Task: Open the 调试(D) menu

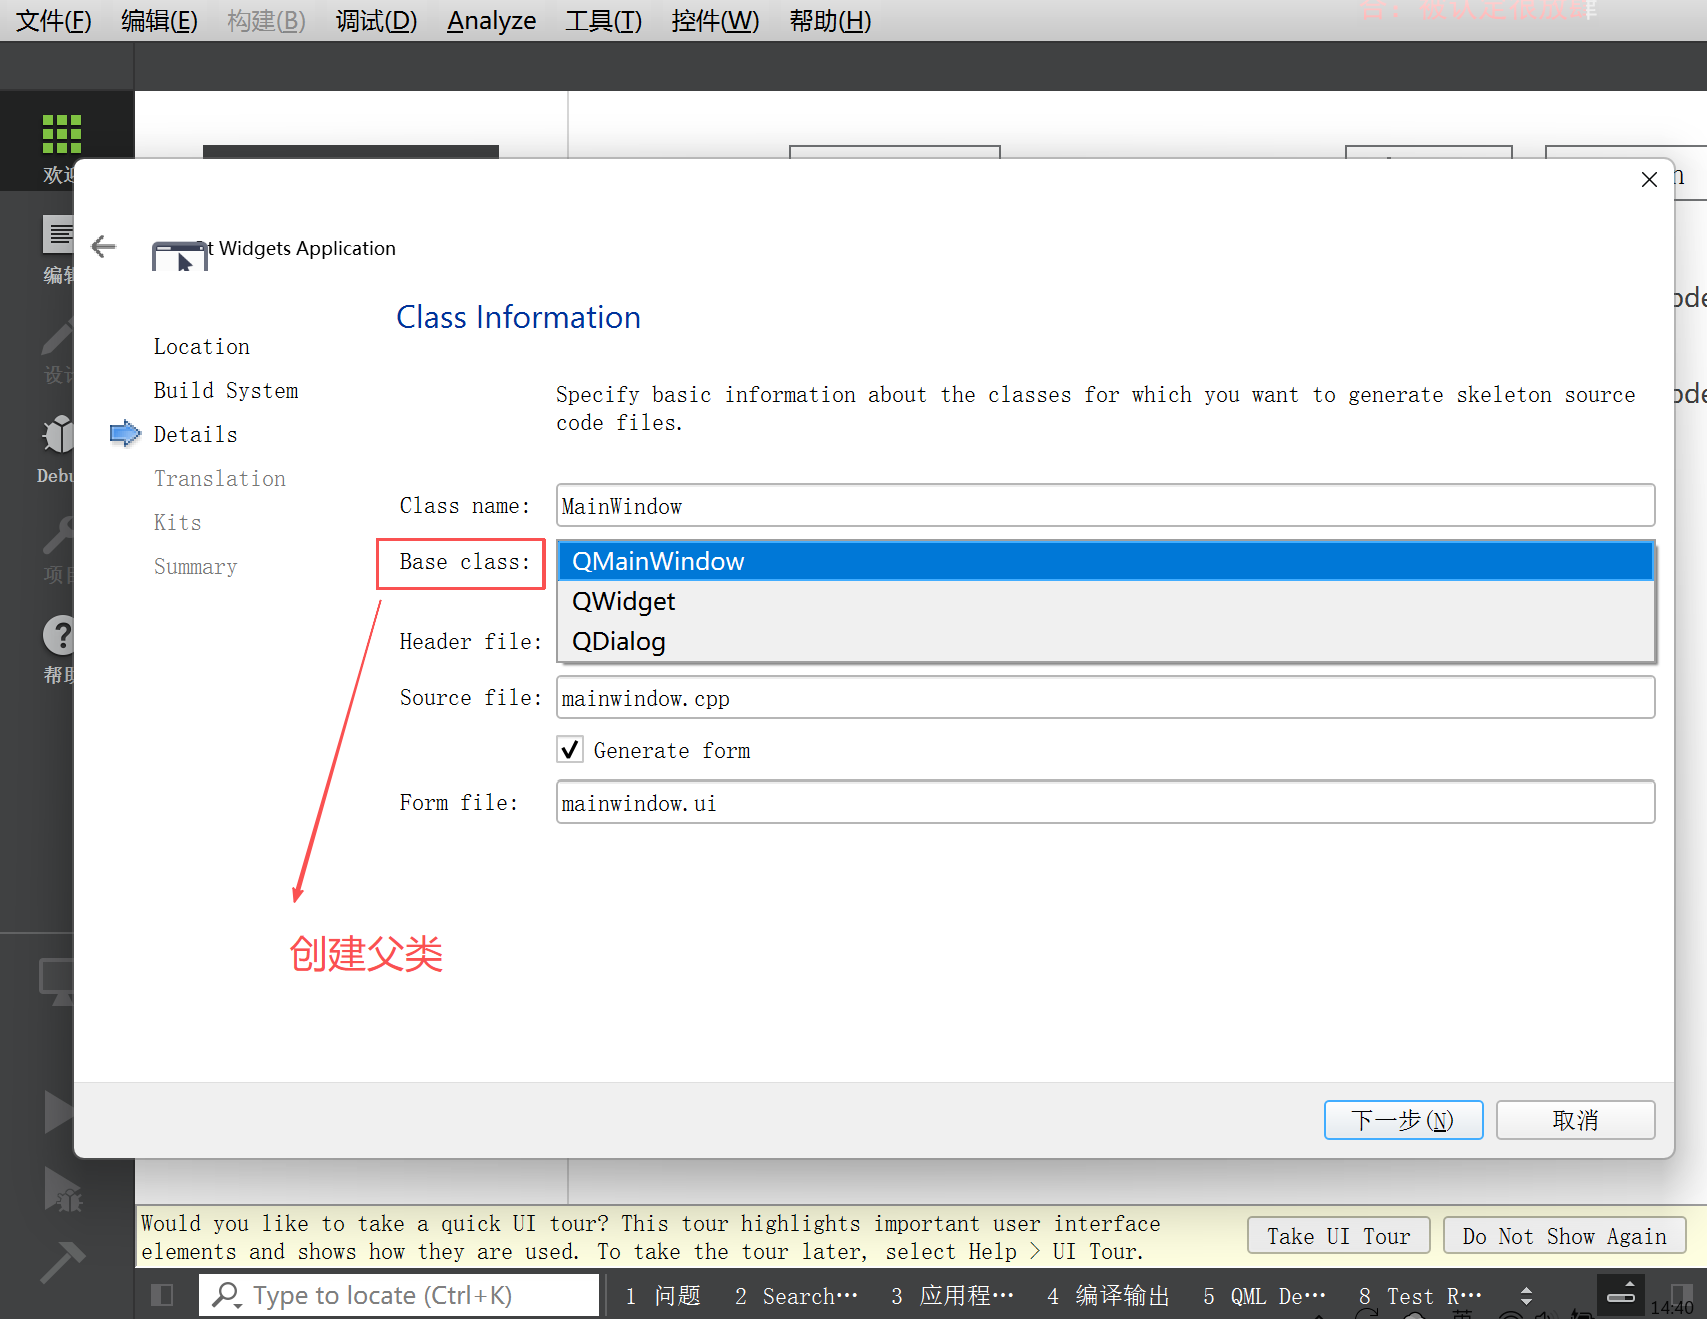Action: coord(376,20)
